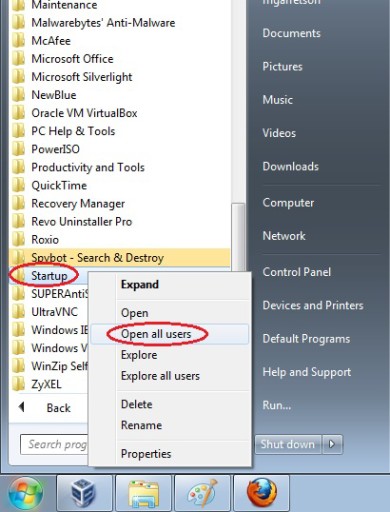Click the Windows Start orb
The height and width of the screenshot is (512, 390).
coord(26,494)
